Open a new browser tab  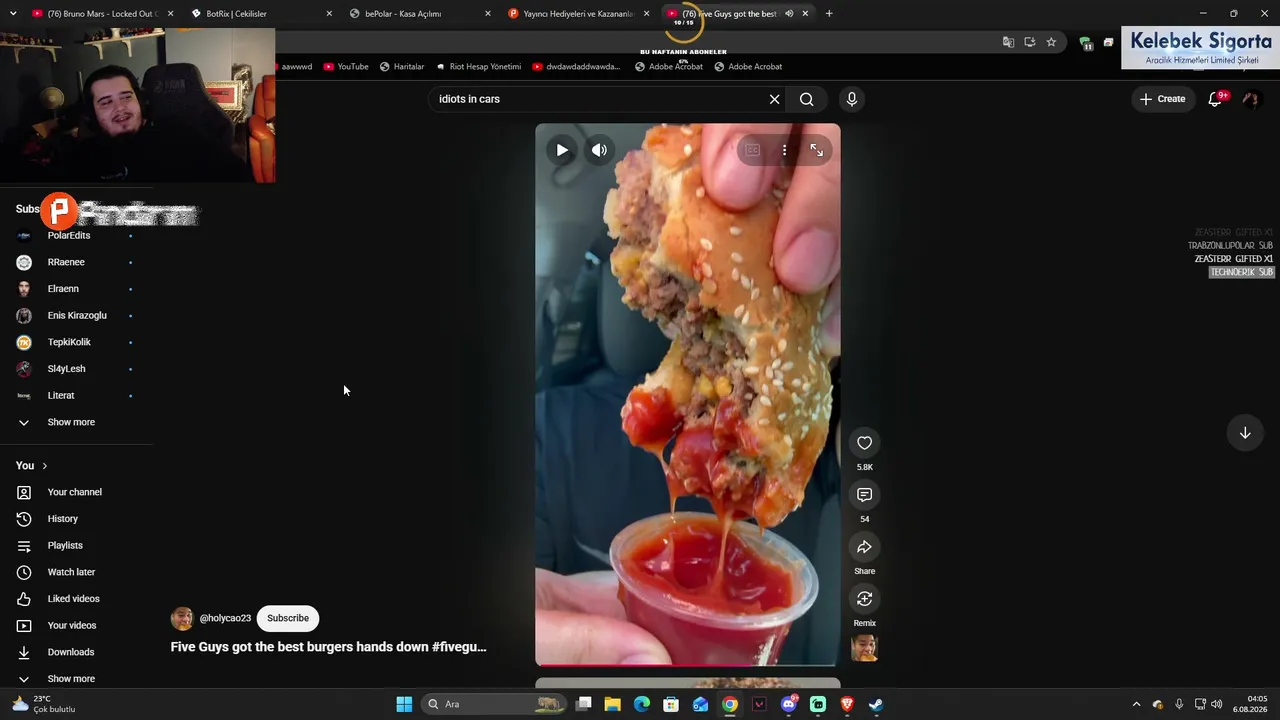pyautogui.click(x=829, y=14)
